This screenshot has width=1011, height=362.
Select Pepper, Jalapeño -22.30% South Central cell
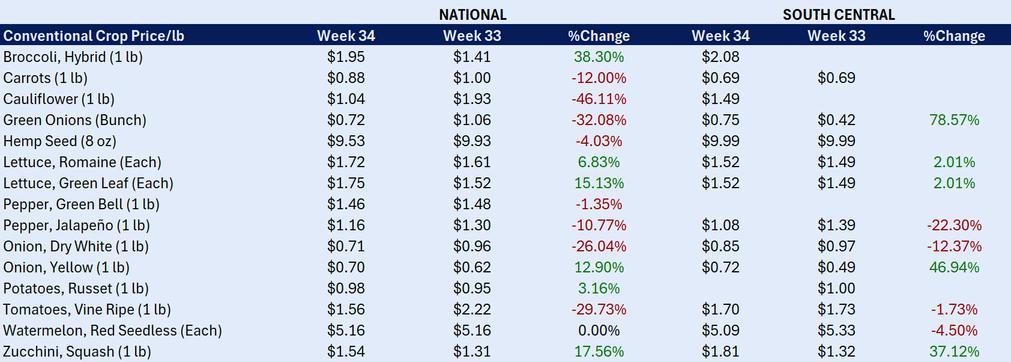(x=954, y=225)
